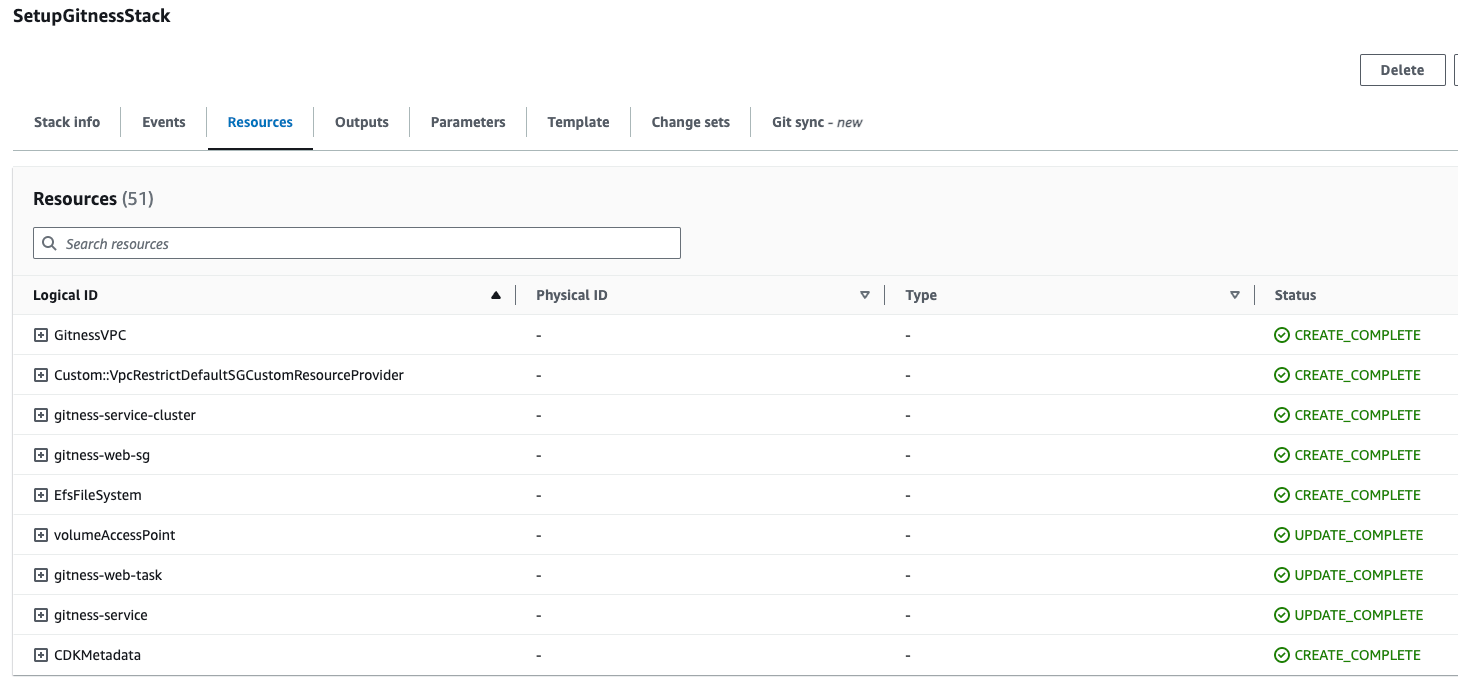Click the Resources (51) heading
This screenshot has width=1458, height=682.
pos(93,199)
